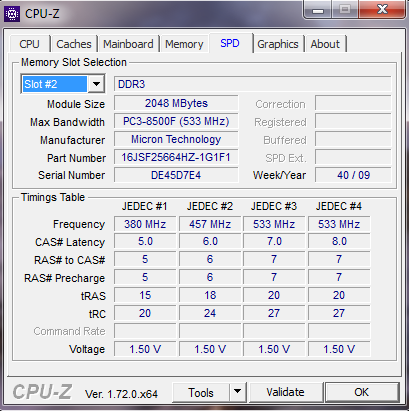Click the JEDEC #3 column header
409x411 pixels.
coord(274,206)
